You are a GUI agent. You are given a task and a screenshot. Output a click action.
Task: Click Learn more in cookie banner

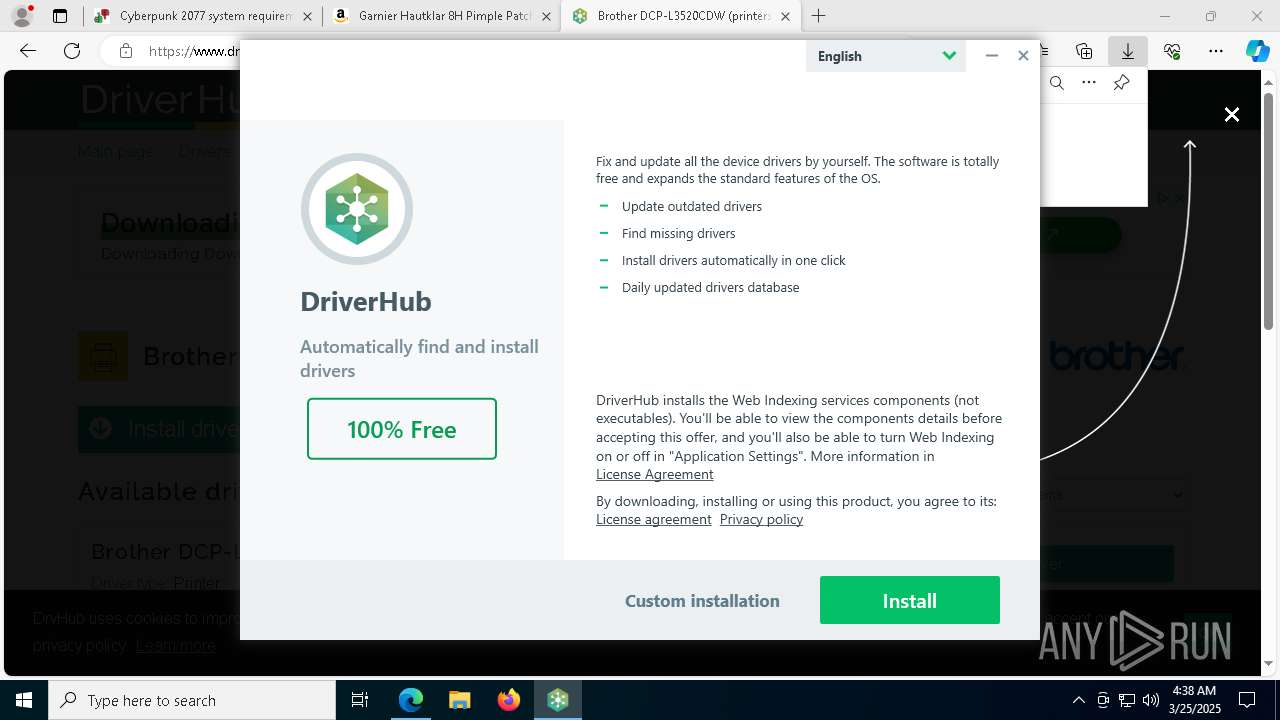[x=176, y=646]
